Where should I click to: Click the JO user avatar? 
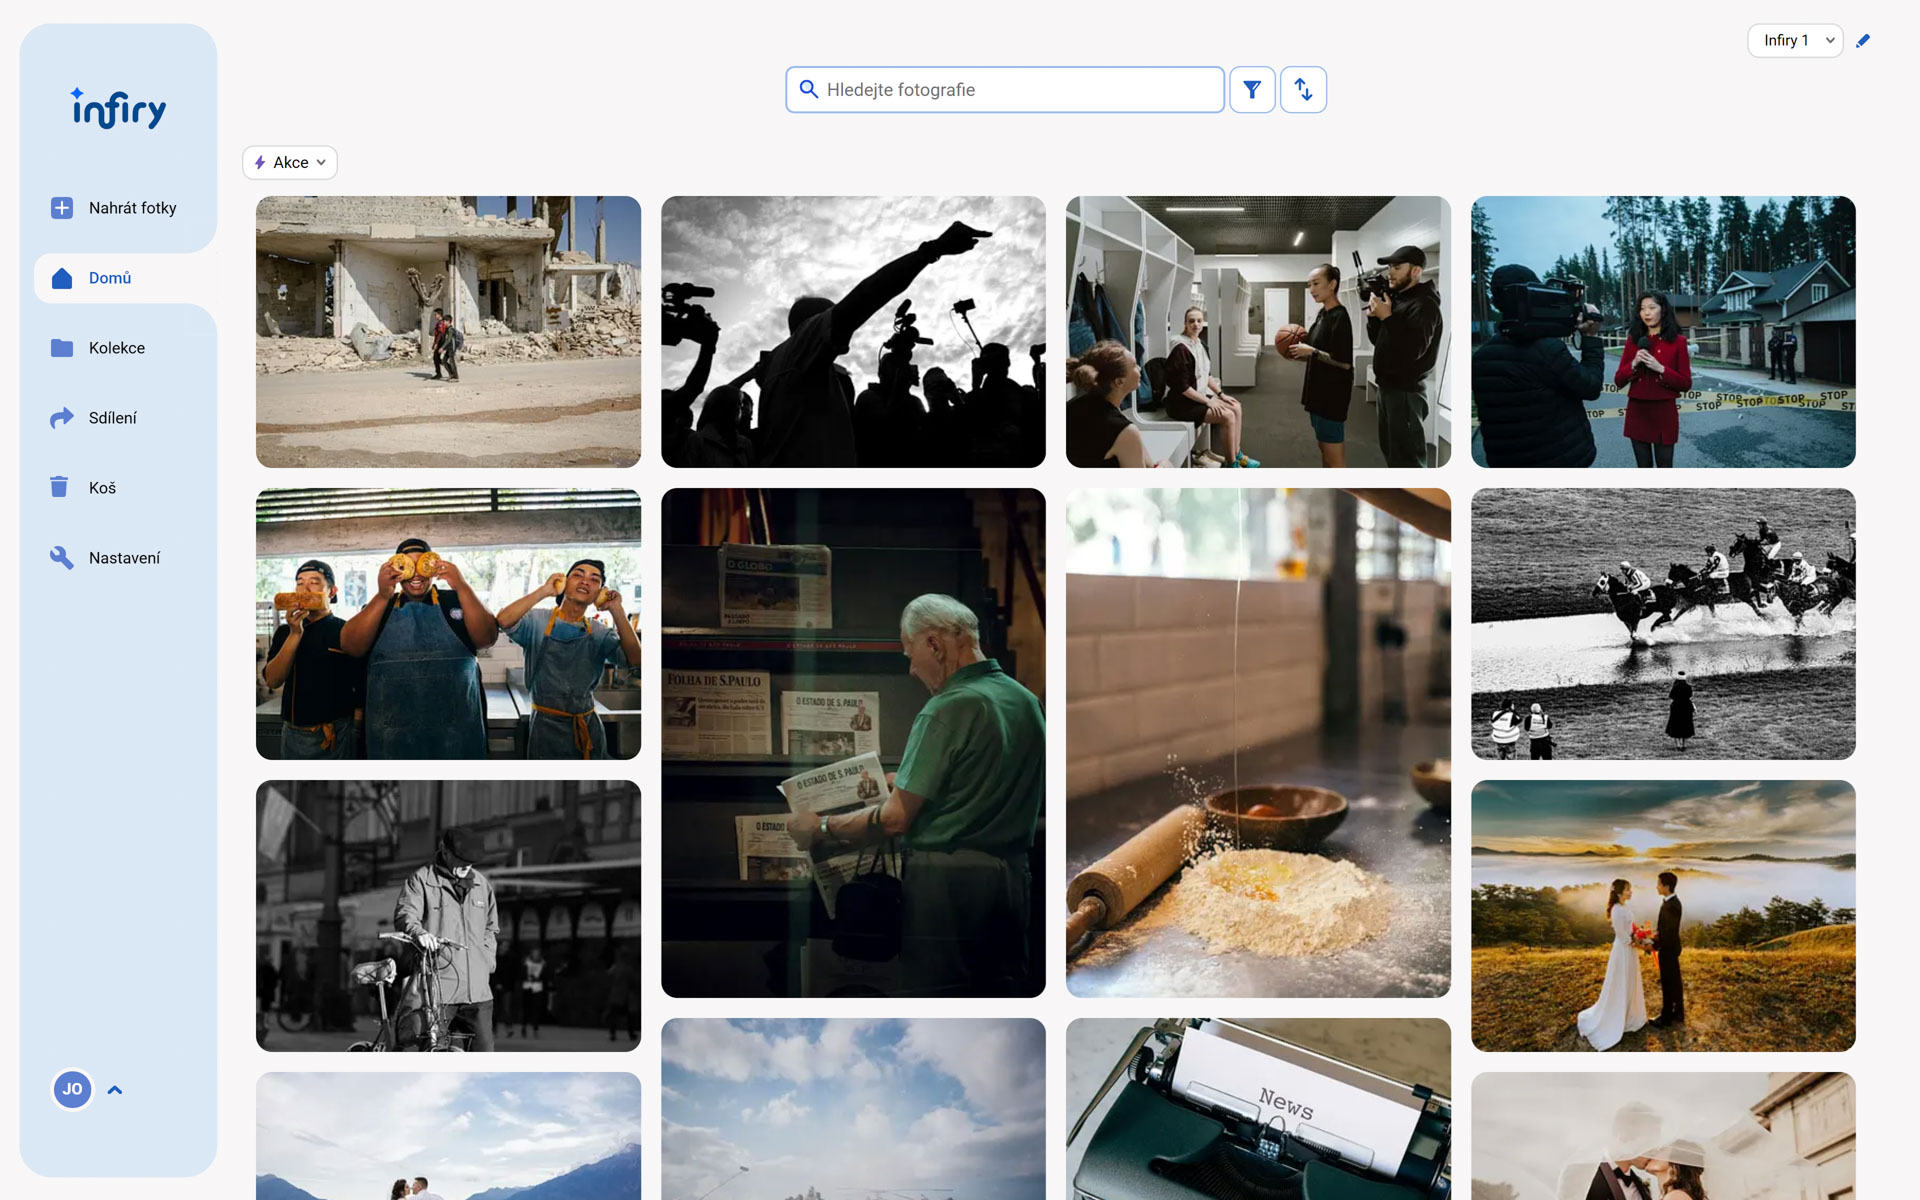(x=73, y=1089)
